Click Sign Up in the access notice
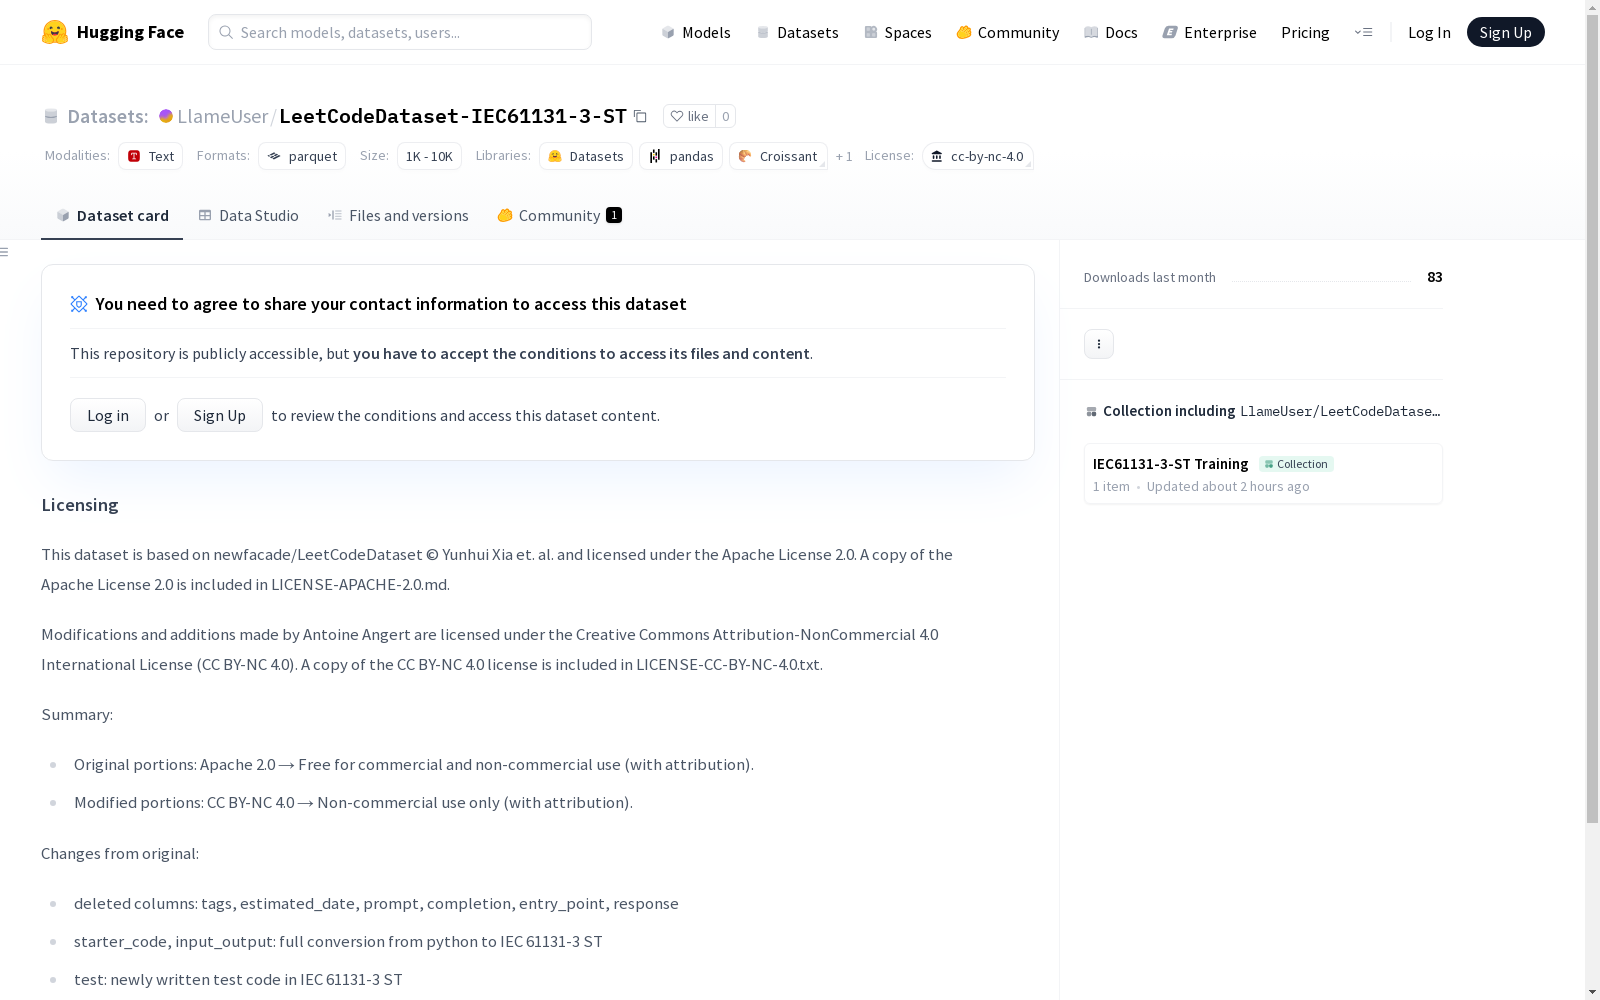The height and width of the screenshot is (1000, 1600). tap(220, 415)
